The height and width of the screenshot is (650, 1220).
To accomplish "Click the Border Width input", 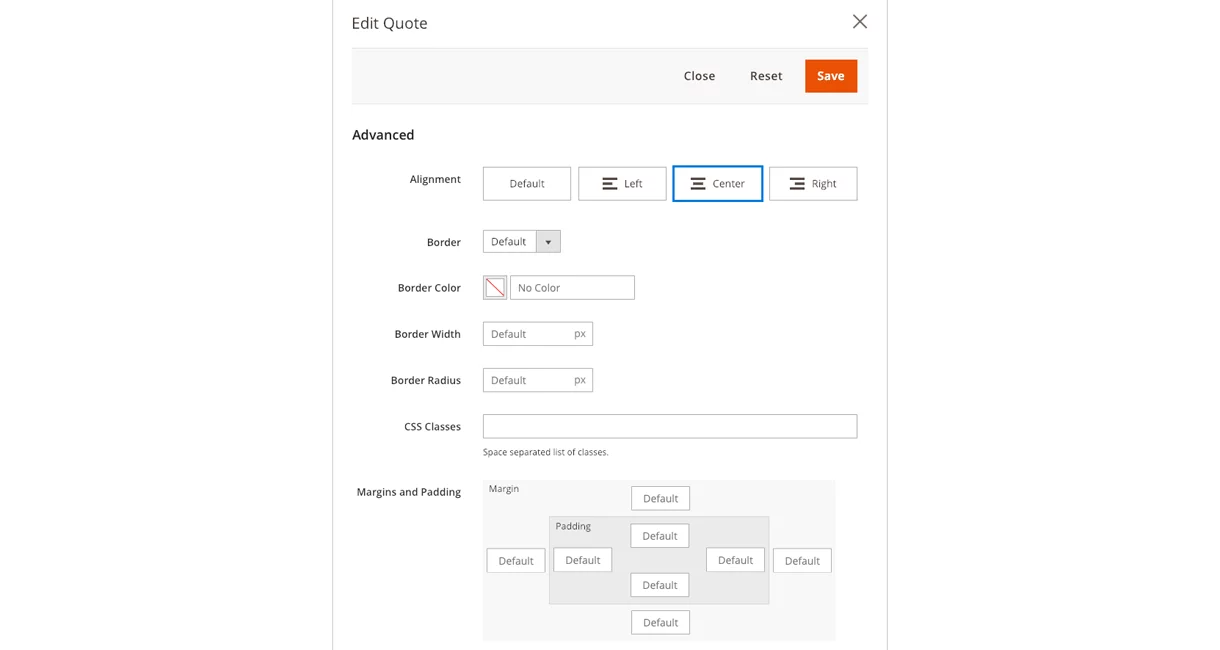I will (x=538, y=334).
